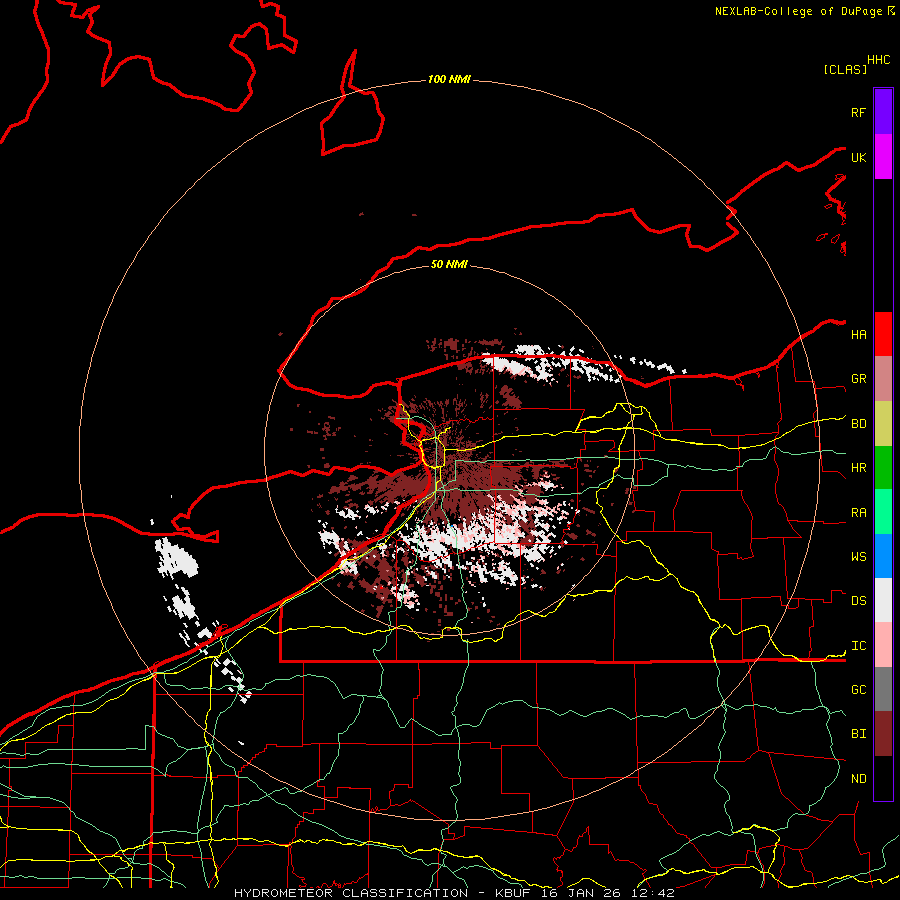Screen dimensions: 900x900
Task: Click the white DS legend swatch
Action: [x=883, y=600]
